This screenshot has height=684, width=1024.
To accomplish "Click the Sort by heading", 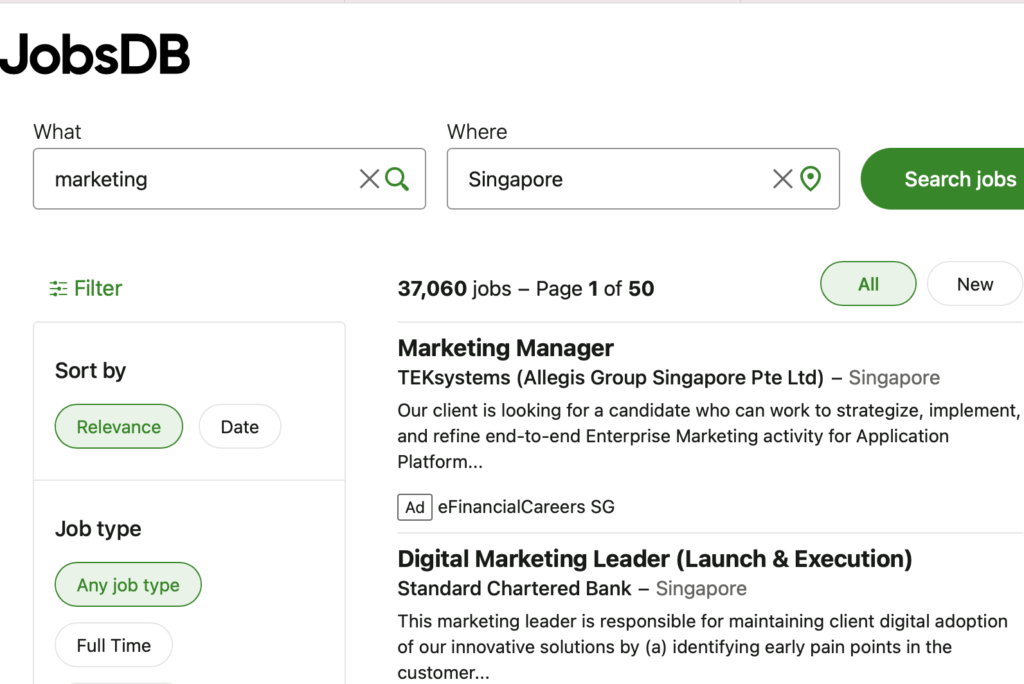I will pos(91,370).
